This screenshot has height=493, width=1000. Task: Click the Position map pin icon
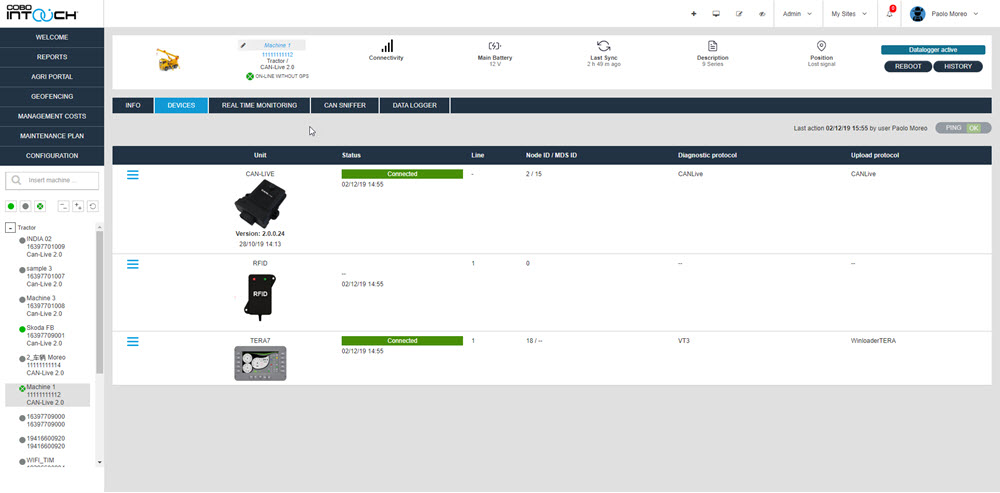click(x=821, y=46)
